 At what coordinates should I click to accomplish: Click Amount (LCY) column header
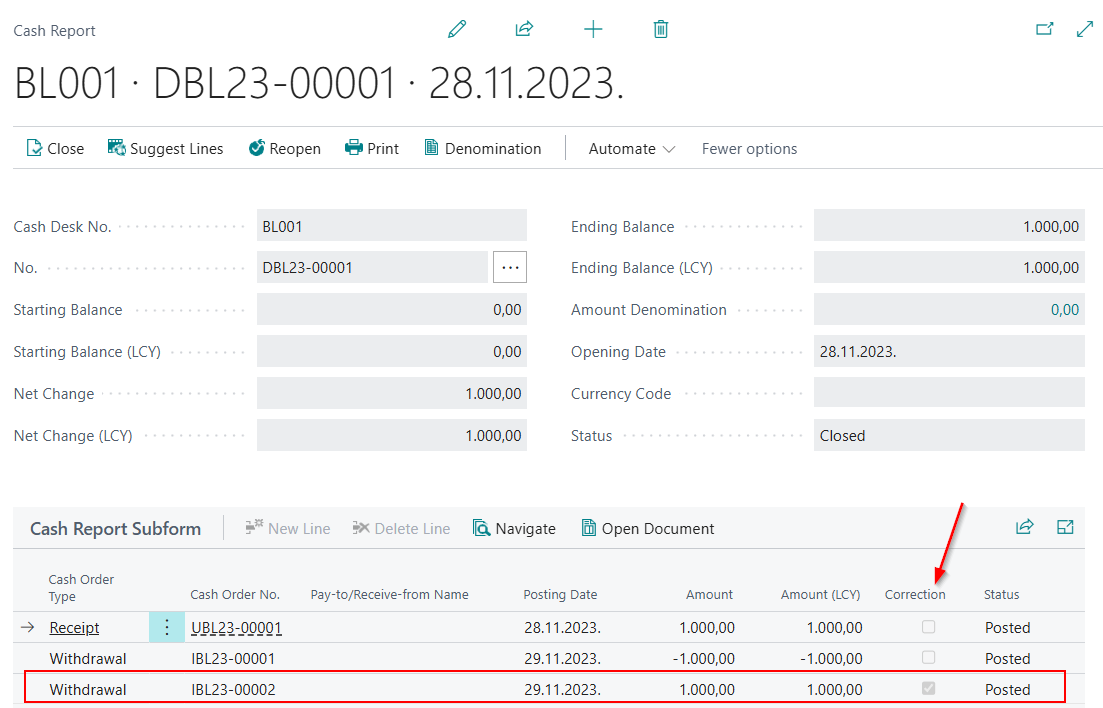(x=820, y=595)
